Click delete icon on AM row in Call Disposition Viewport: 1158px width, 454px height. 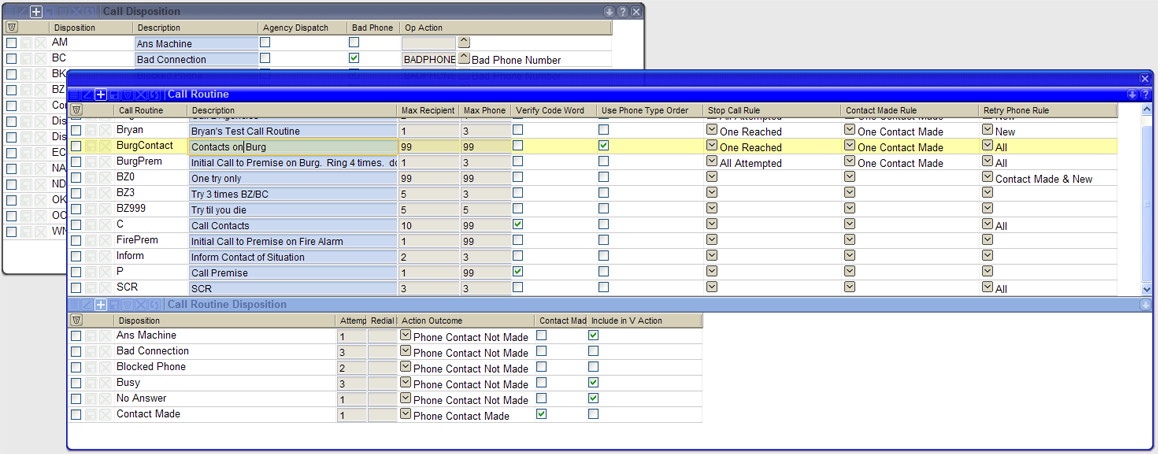coord(40,43)
